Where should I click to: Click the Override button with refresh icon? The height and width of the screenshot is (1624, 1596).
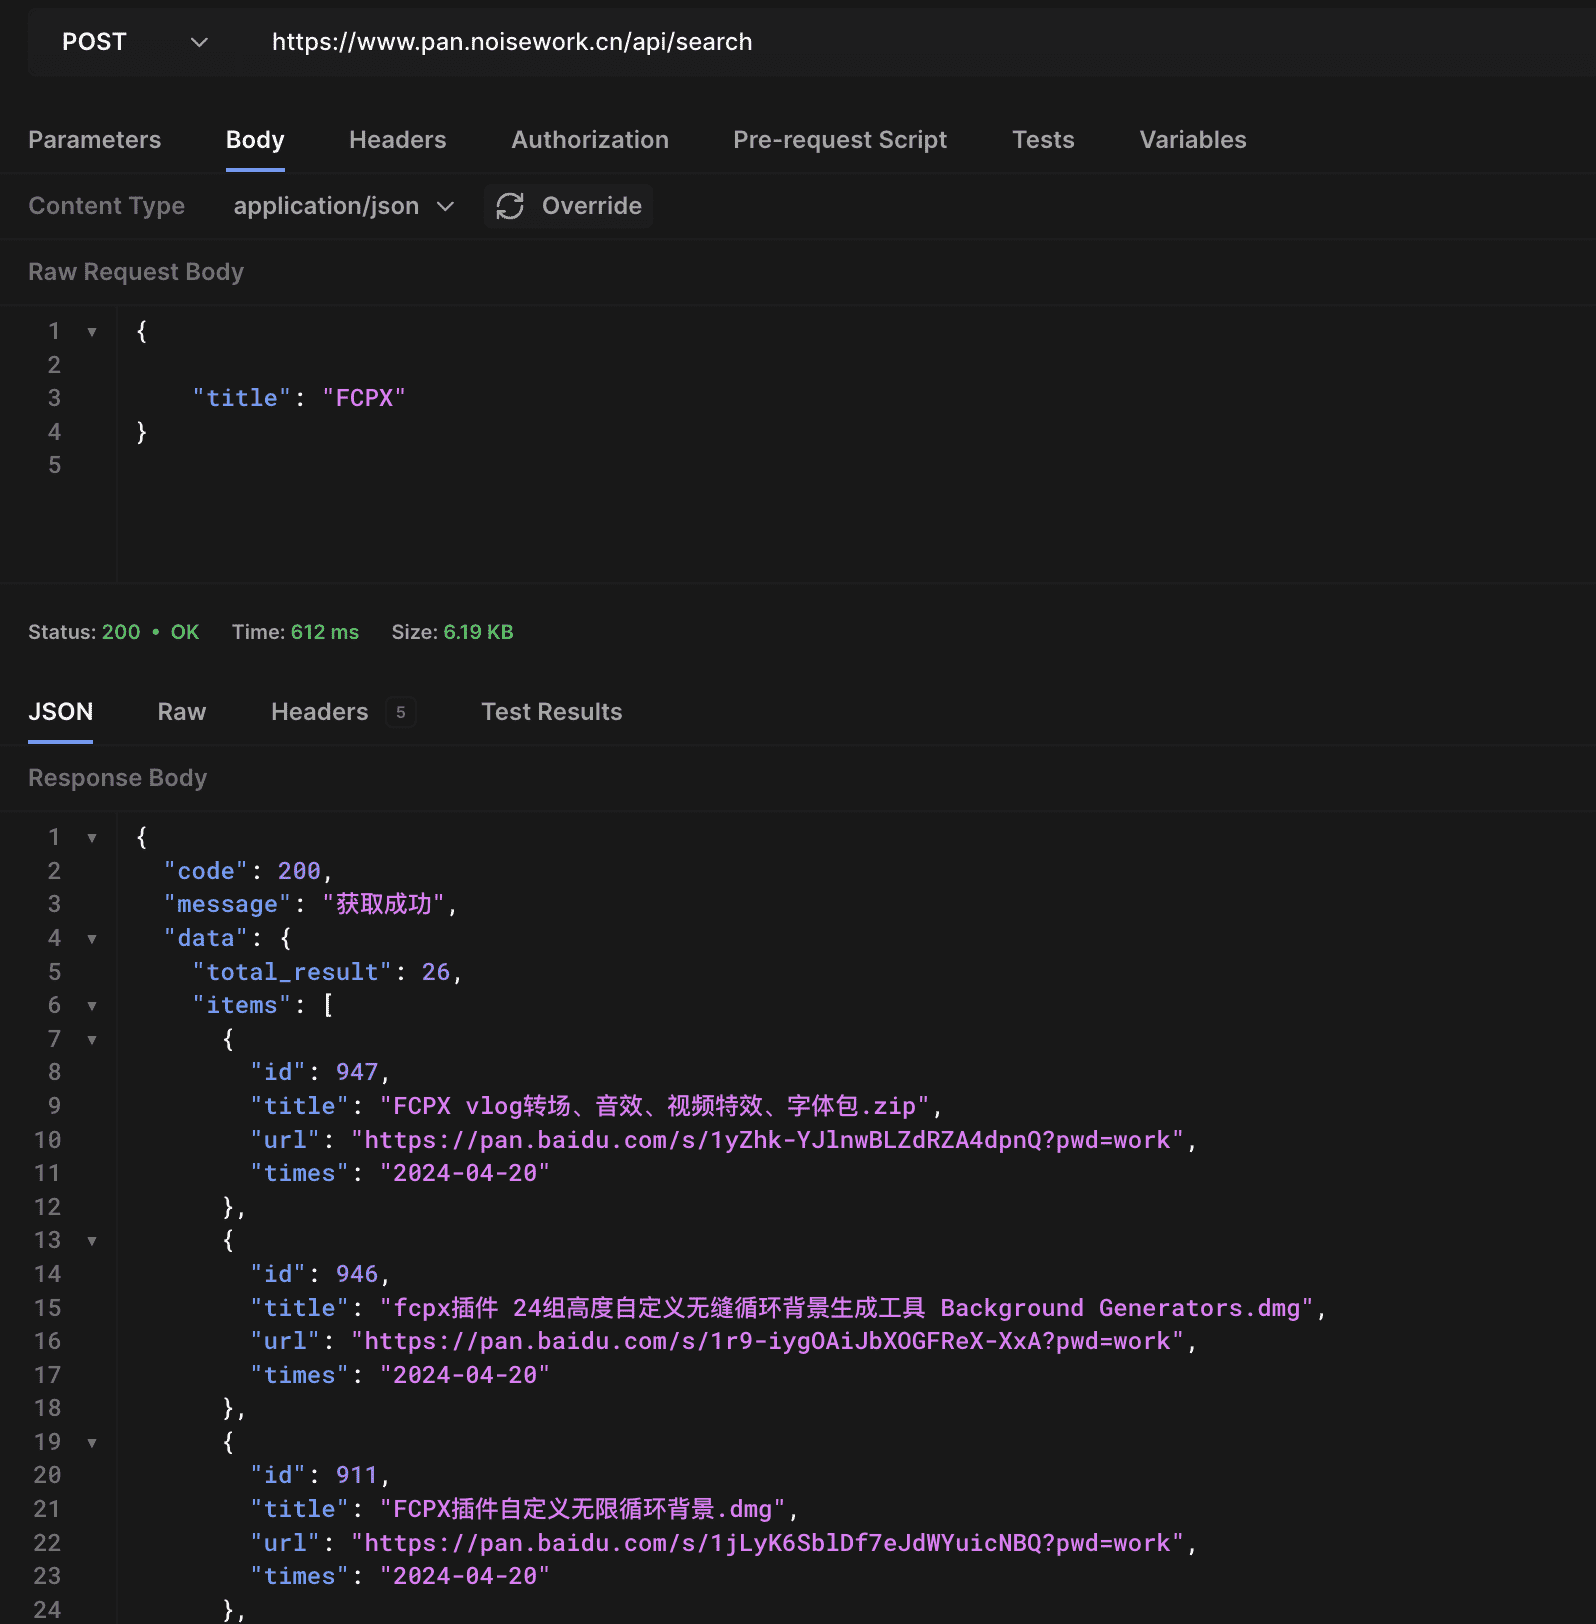click(x=569, y=206)
